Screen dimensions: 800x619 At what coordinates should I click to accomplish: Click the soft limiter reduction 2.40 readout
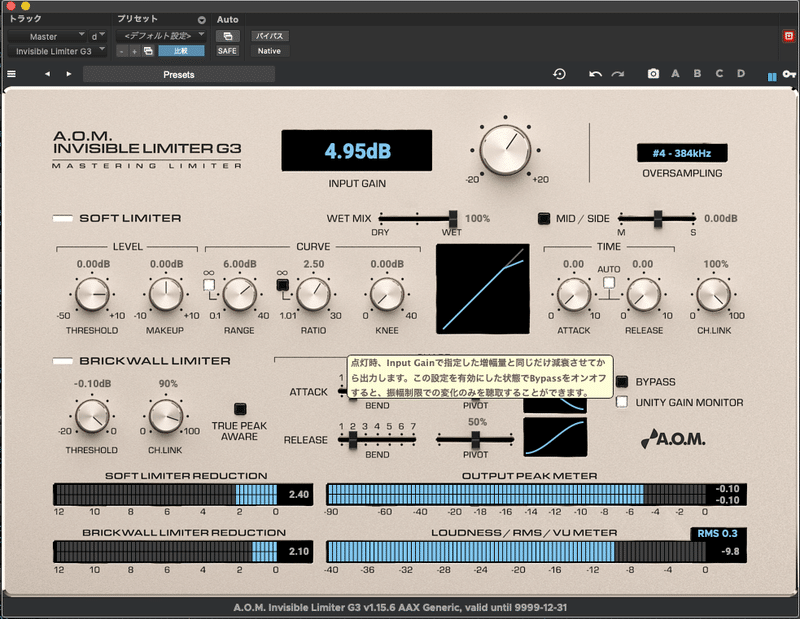(x=298, y=494)
